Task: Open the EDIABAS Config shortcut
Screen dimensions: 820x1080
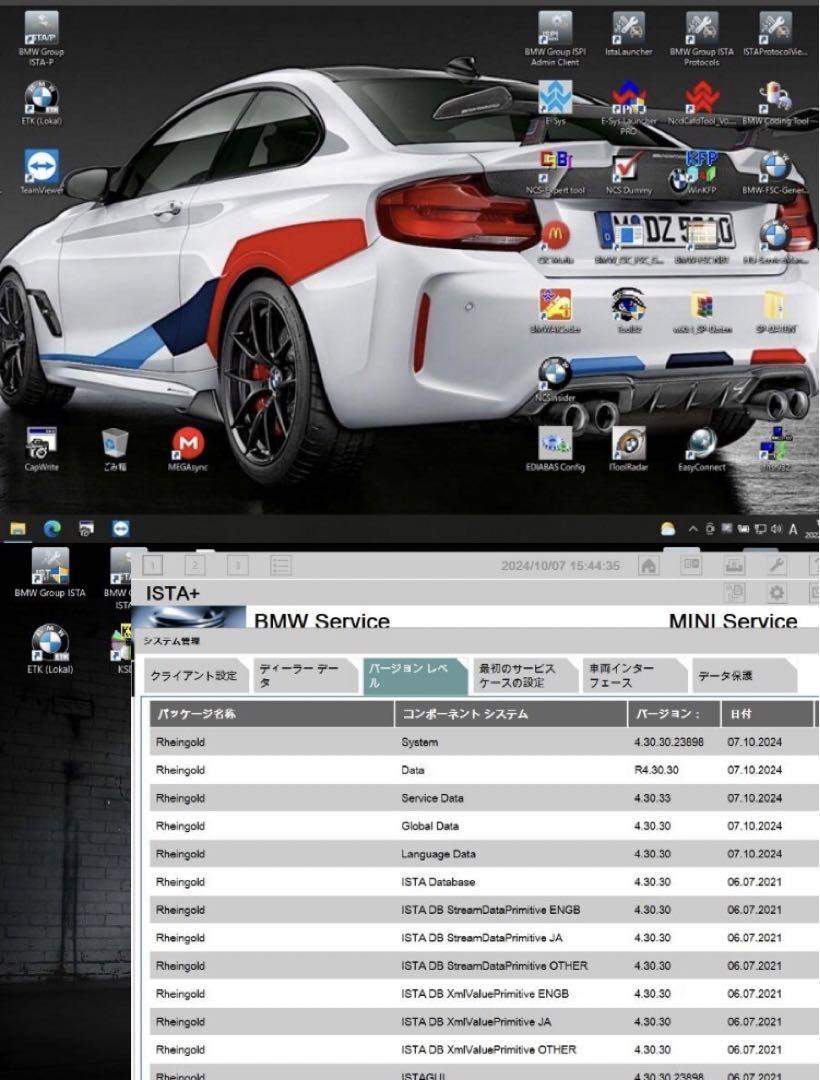Action: pyautogui.click(x=555, y=449)
